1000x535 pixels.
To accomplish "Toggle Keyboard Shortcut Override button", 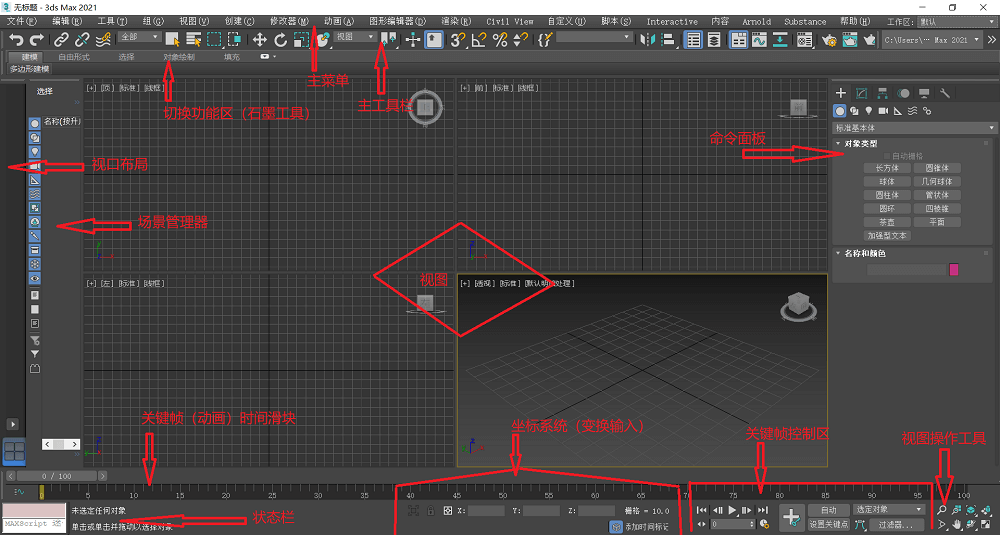I will point(434,40).
